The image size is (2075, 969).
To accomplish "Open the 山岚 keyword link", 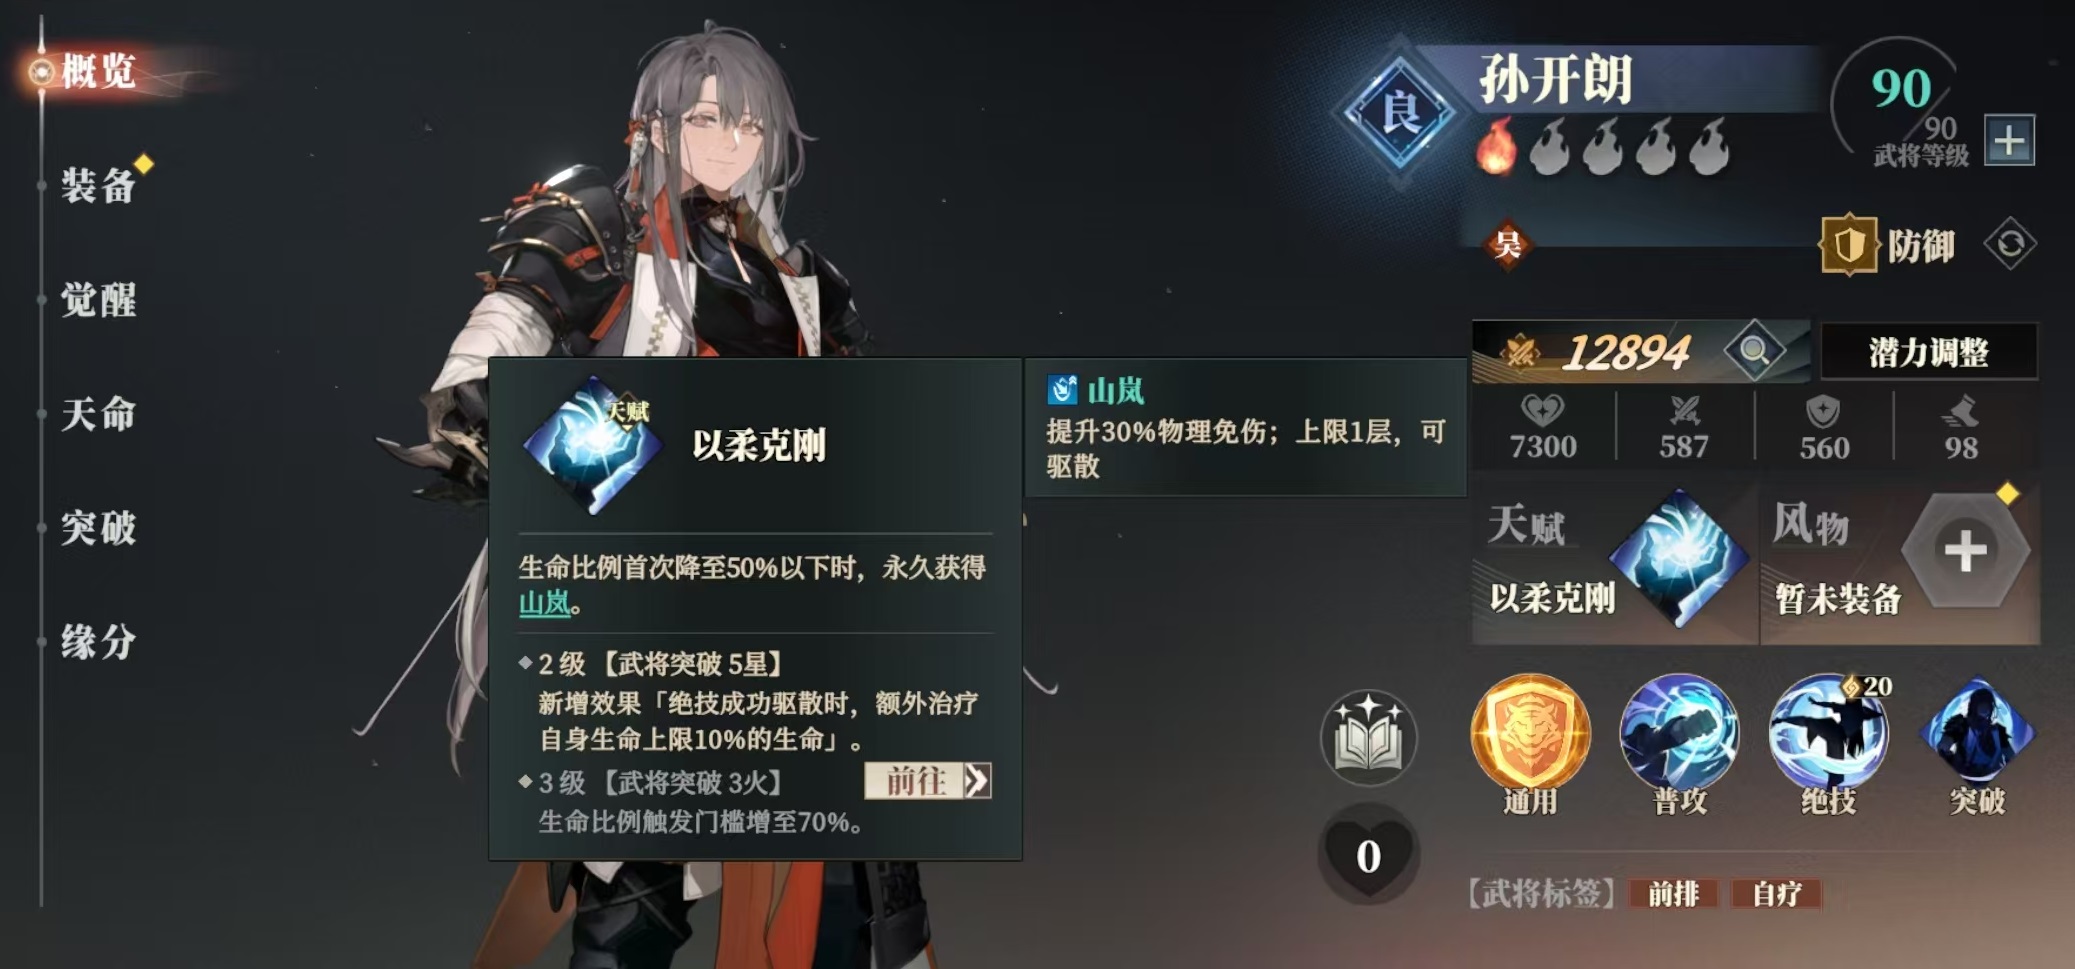I will coord(544,603).
